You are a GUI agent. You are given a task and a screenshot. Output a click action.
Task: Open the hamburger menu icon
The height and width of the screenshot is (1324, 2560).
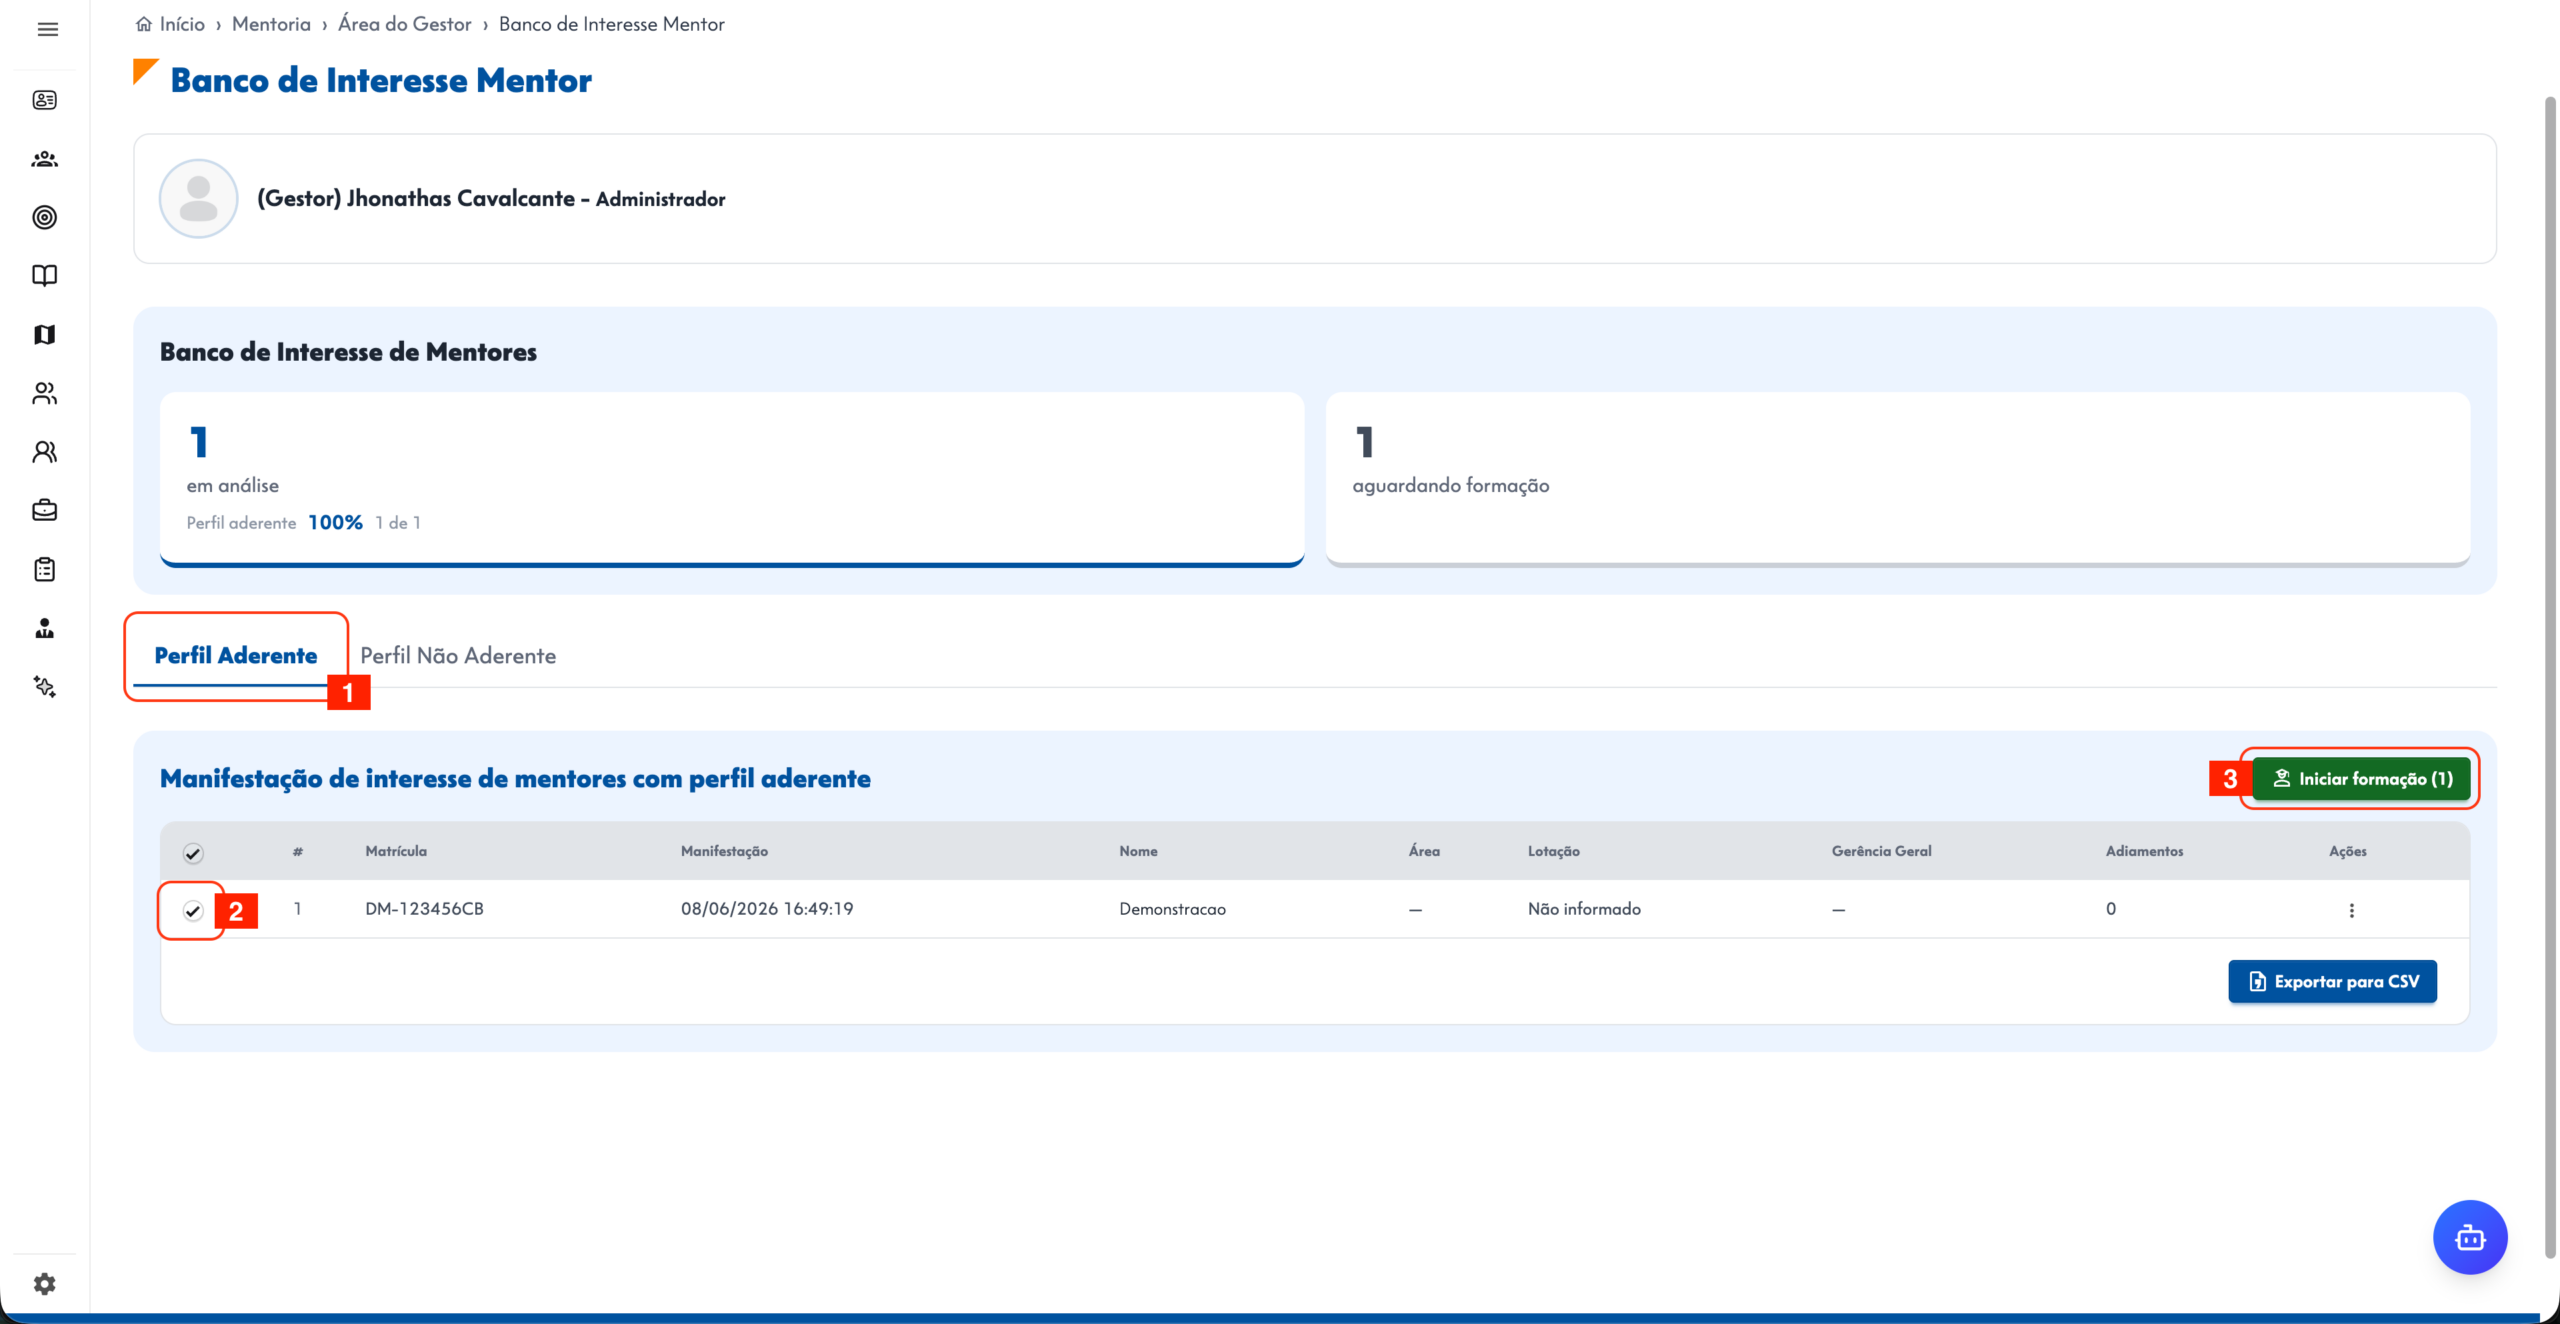pyautogui.click(x=47, y=29)
